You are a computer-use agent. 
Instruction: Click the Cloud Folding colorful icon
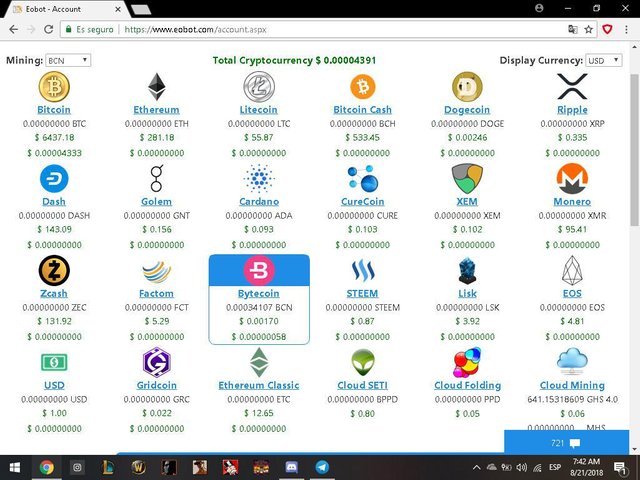click(x=467, y=362)
